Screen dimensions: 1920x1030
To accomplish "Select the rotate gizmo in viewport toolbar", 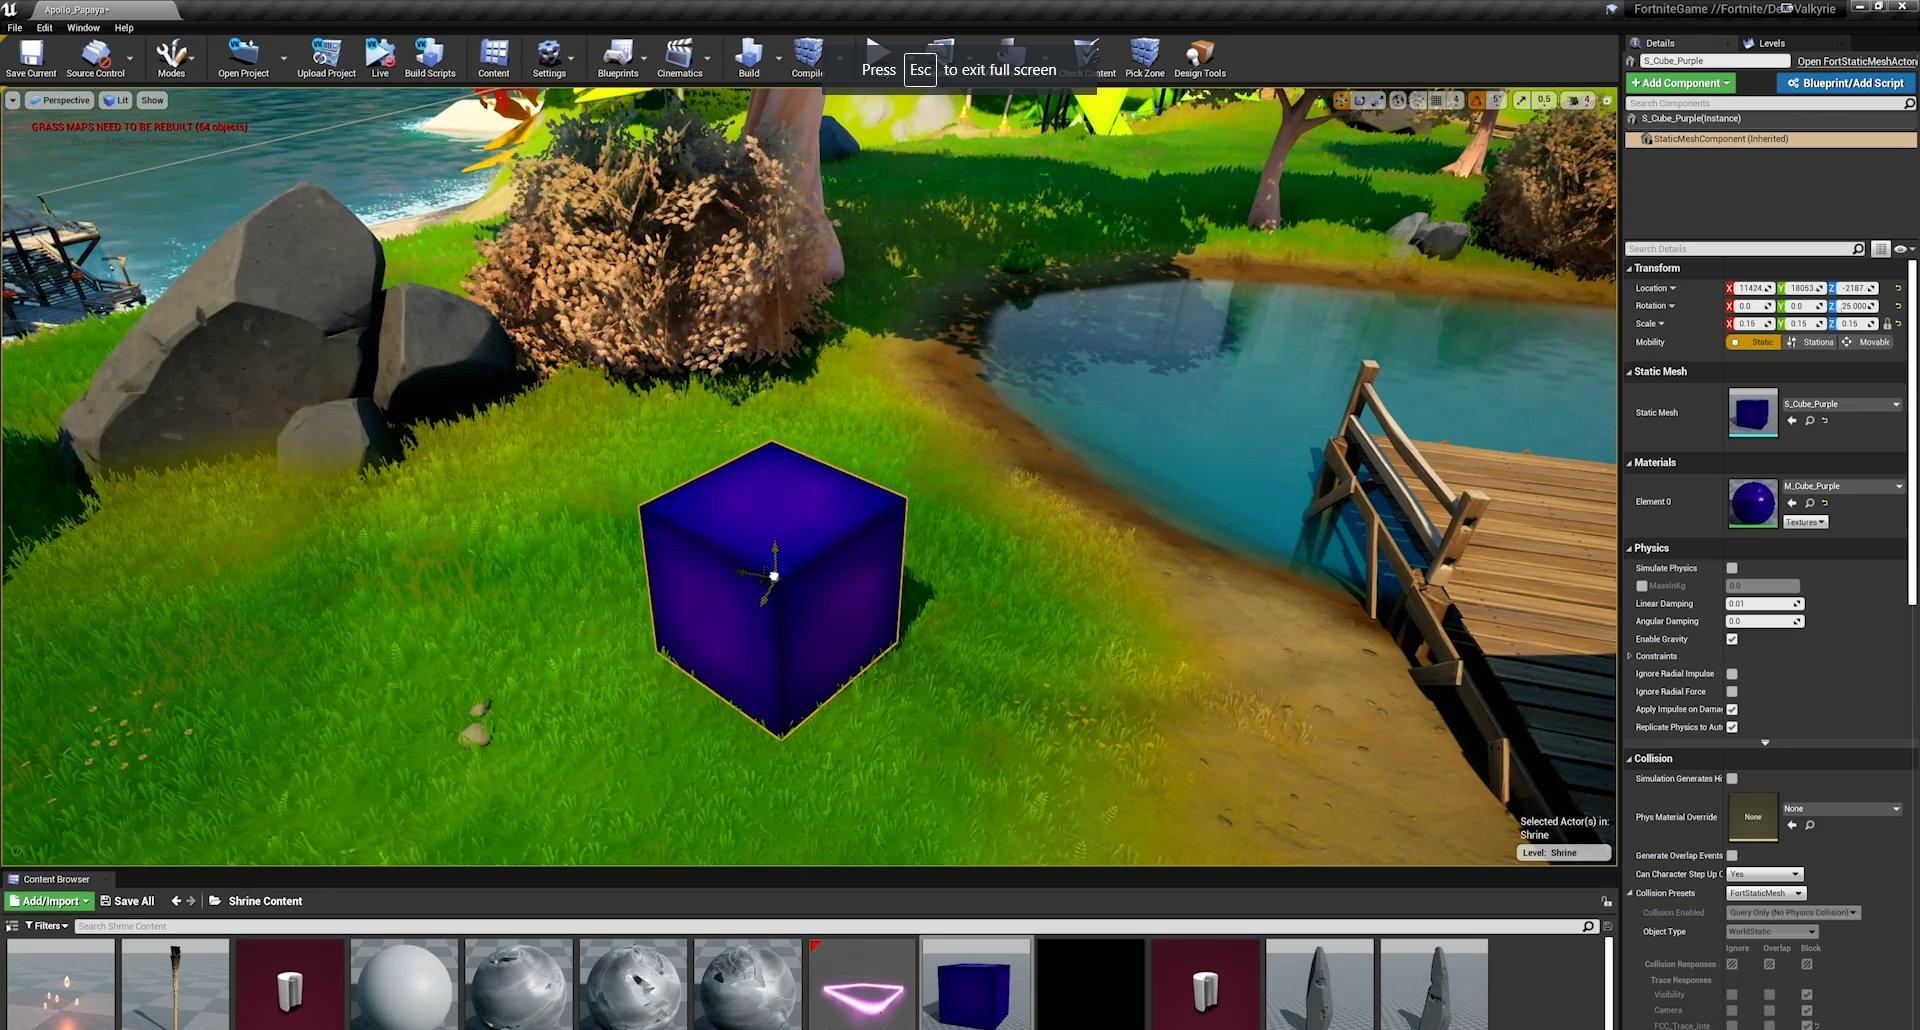I will [1360, 100].
